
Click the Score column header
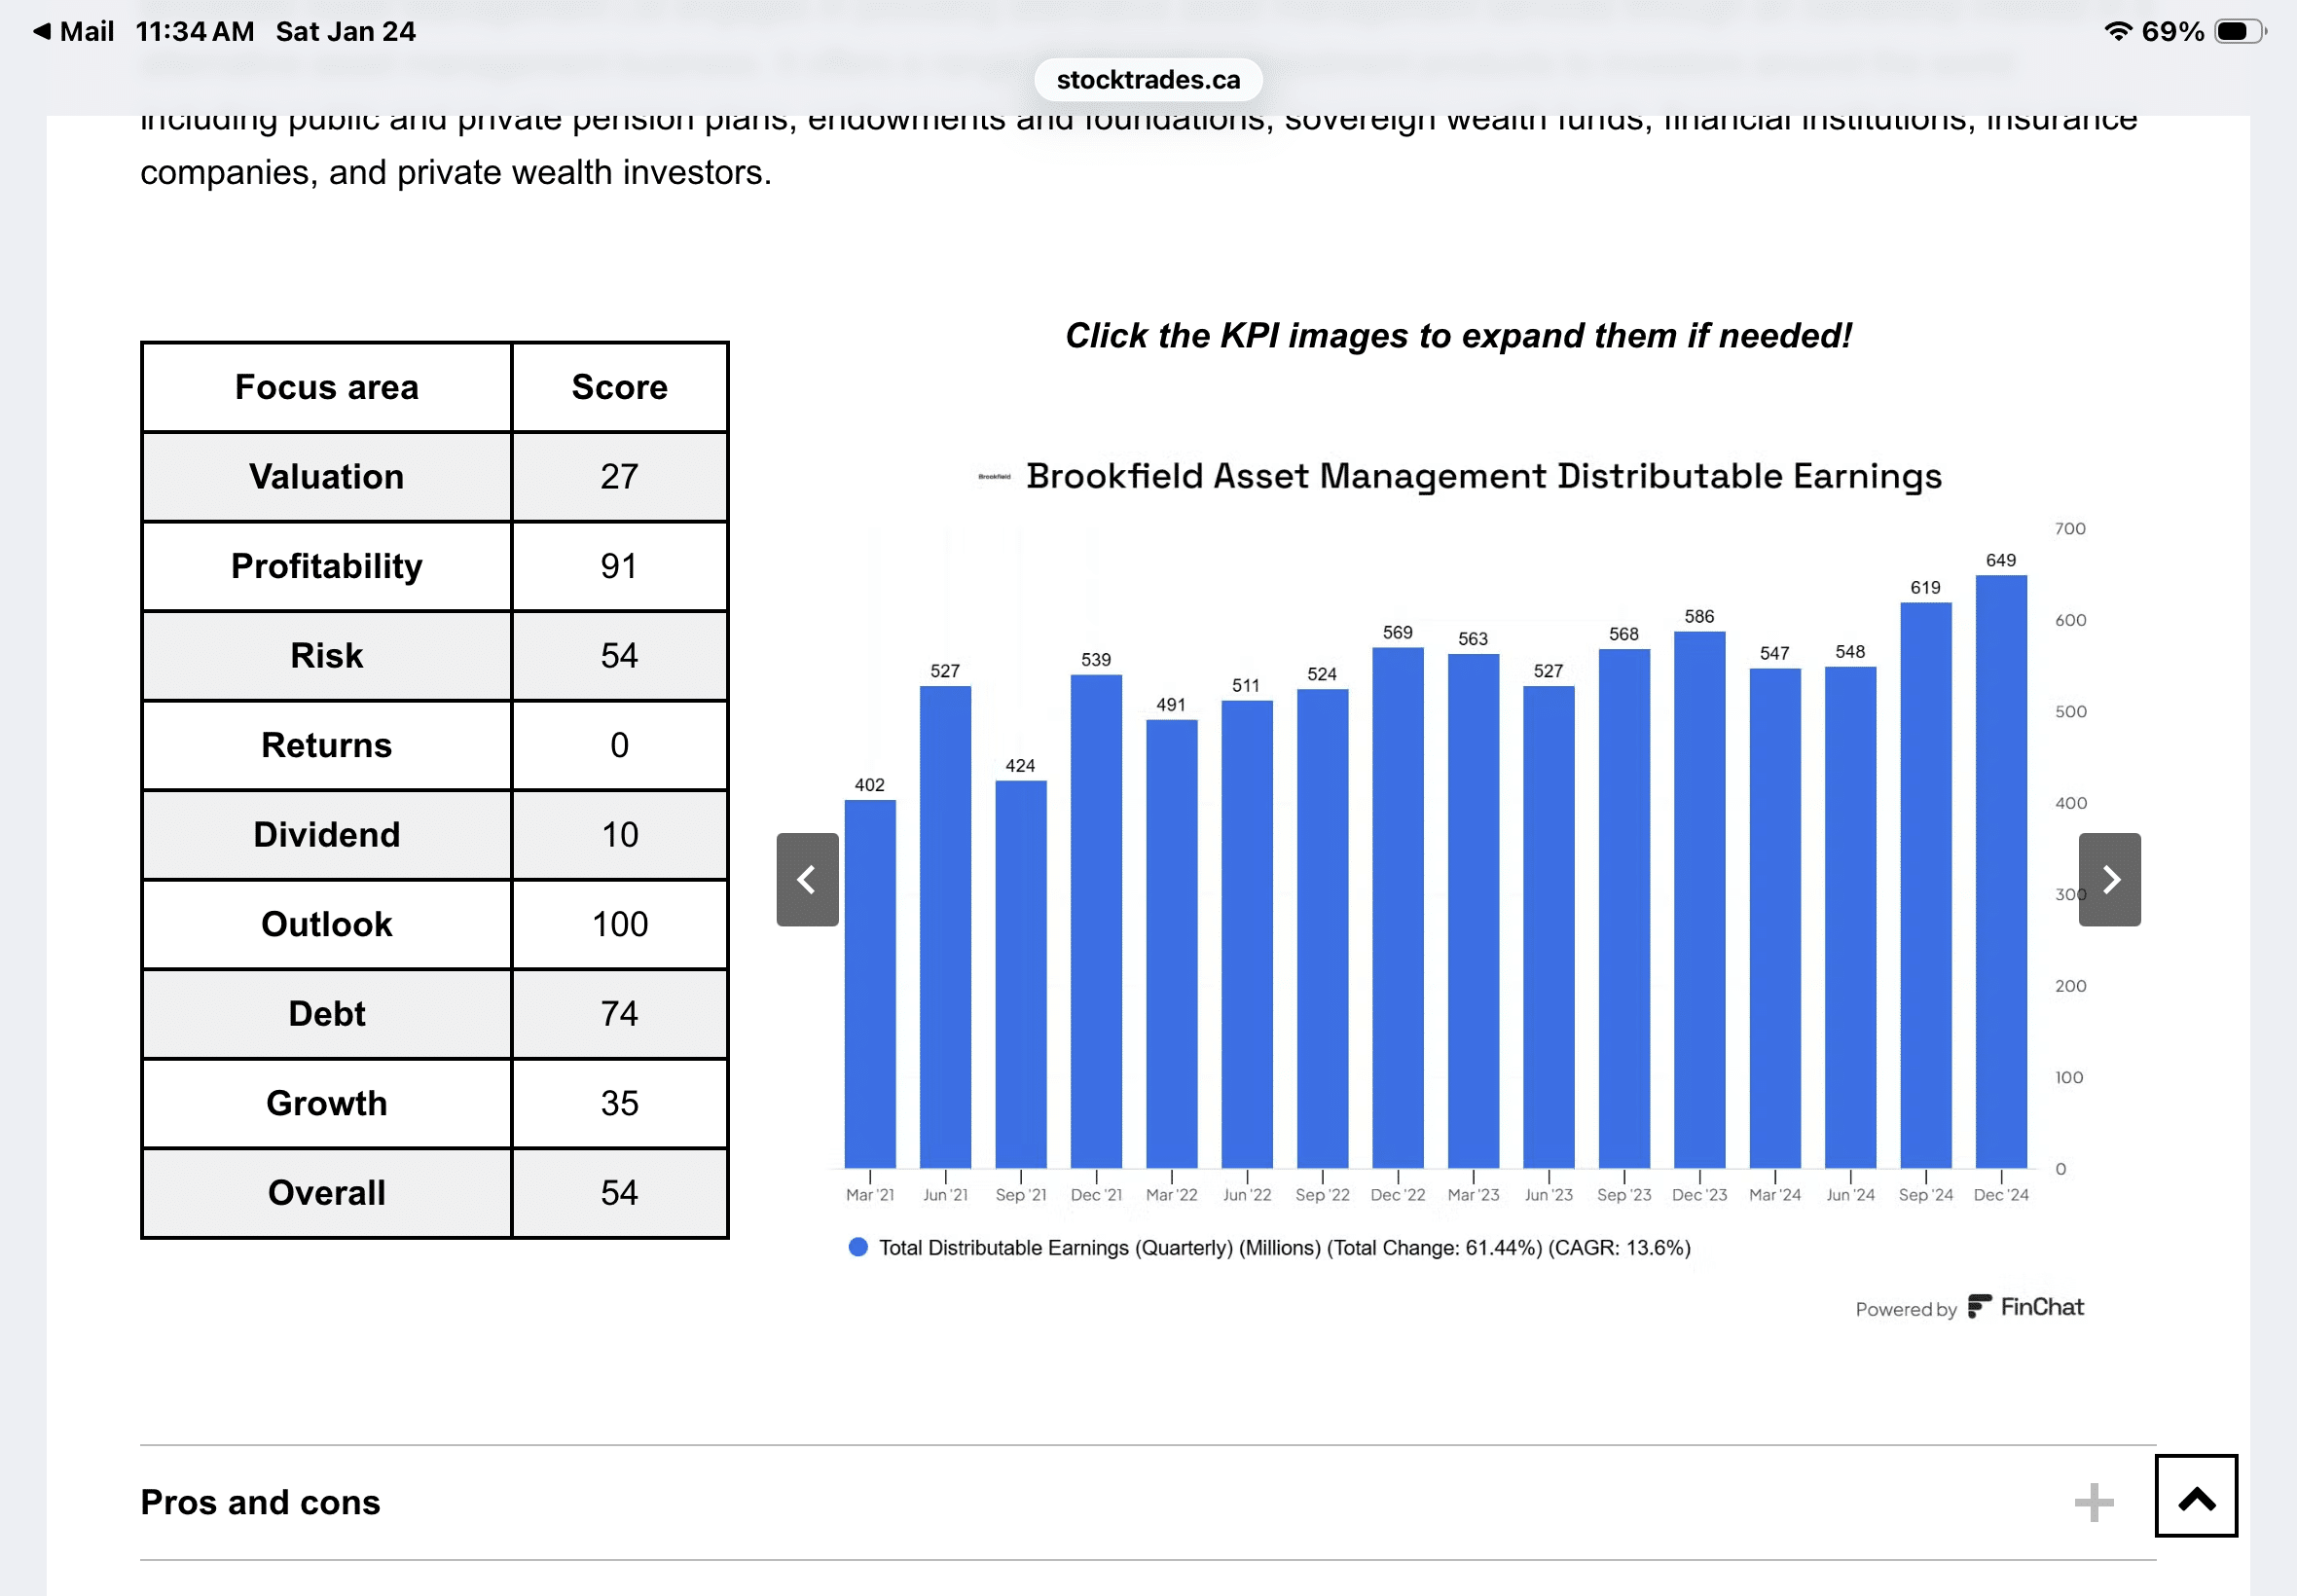click(619, 387)
